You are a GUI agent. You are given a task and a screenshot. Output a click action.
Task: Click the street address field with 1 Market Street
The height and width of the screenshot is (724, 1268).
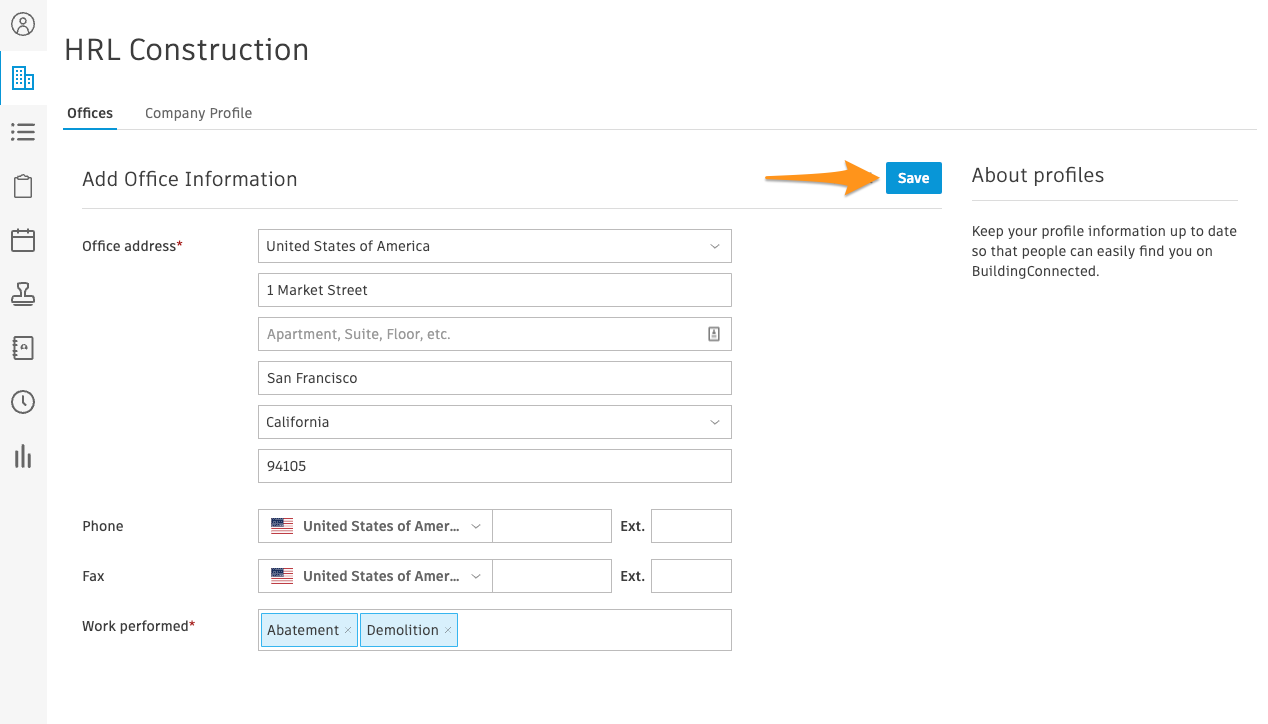(495, 290)
